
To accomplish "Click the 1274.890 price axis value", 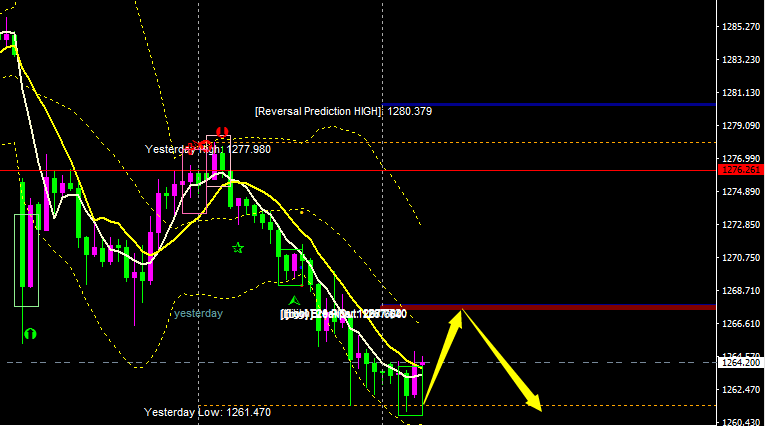I will click(x=741, y=192).
